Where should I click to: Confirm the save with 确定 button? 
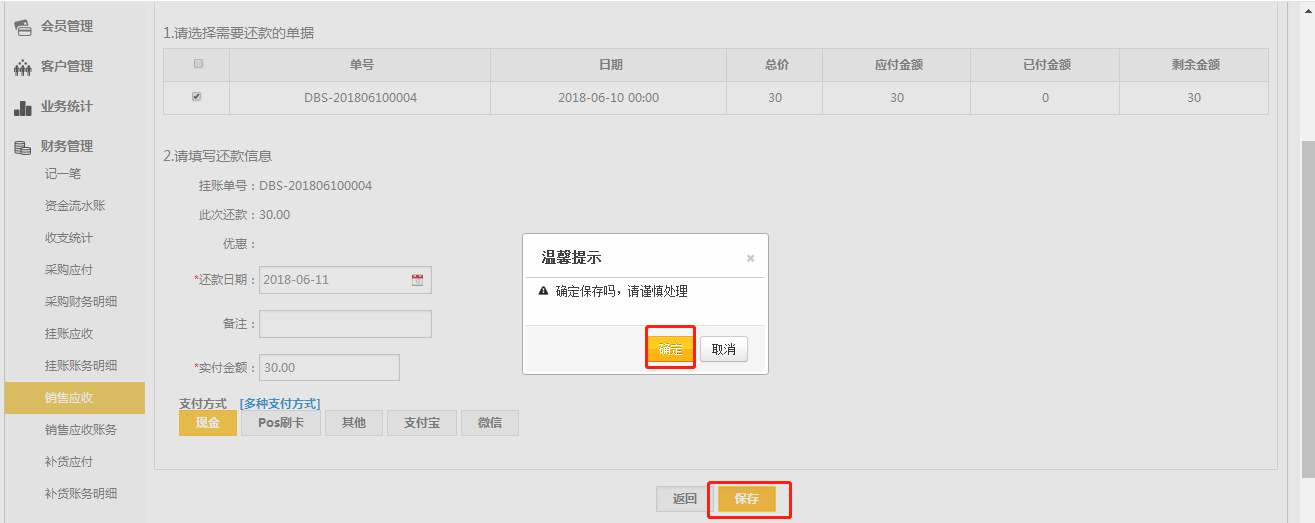tap(670, 349)
